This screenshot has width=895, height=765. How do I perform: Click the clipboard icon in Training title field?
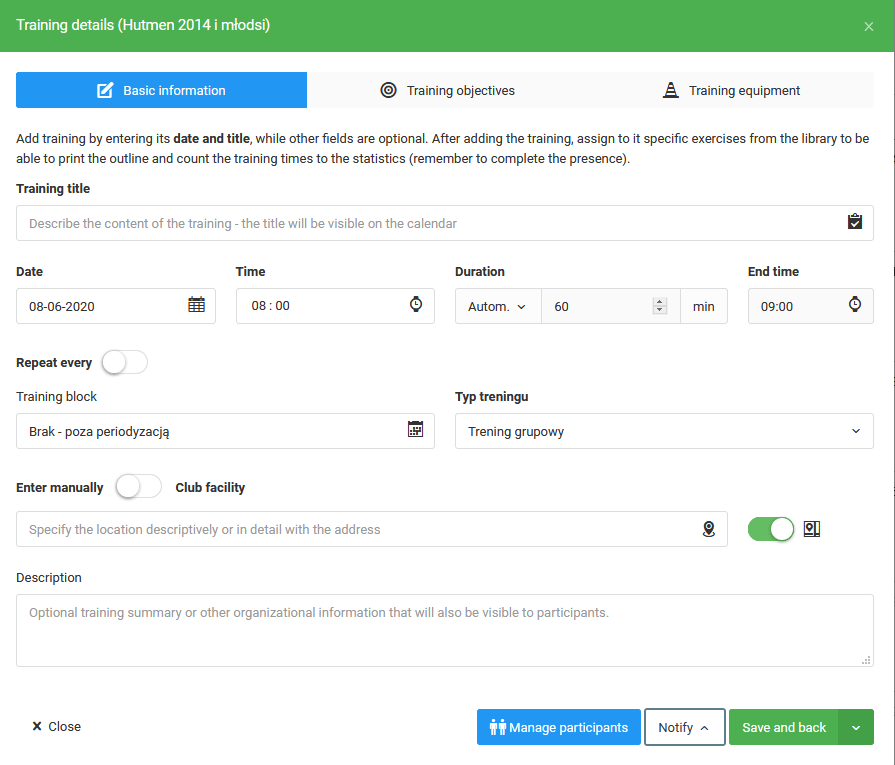click(854, 222)
